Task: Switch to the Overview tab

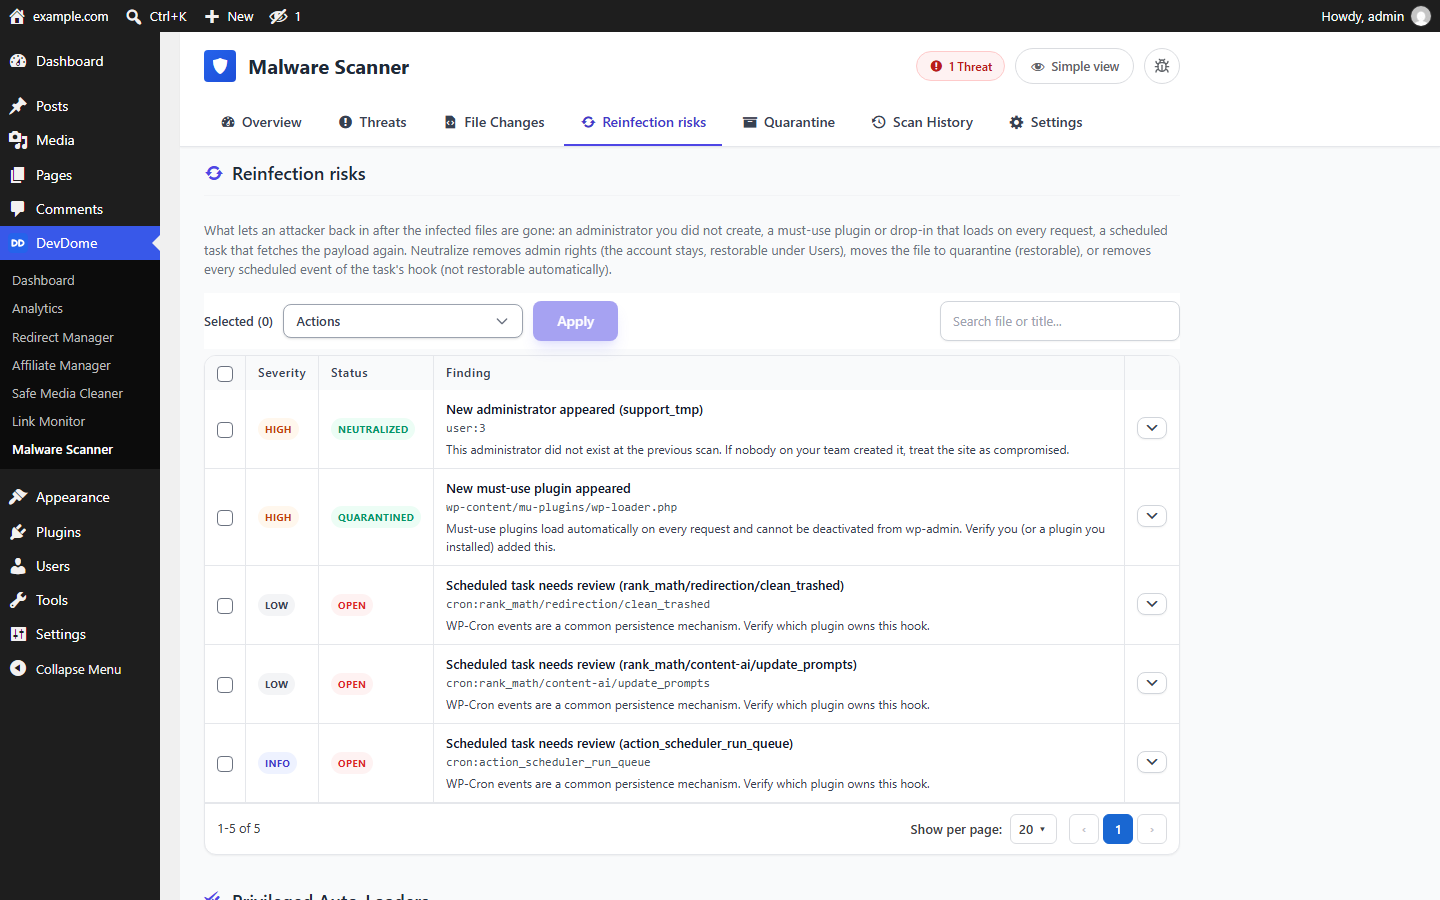Action: coord(261,122)
